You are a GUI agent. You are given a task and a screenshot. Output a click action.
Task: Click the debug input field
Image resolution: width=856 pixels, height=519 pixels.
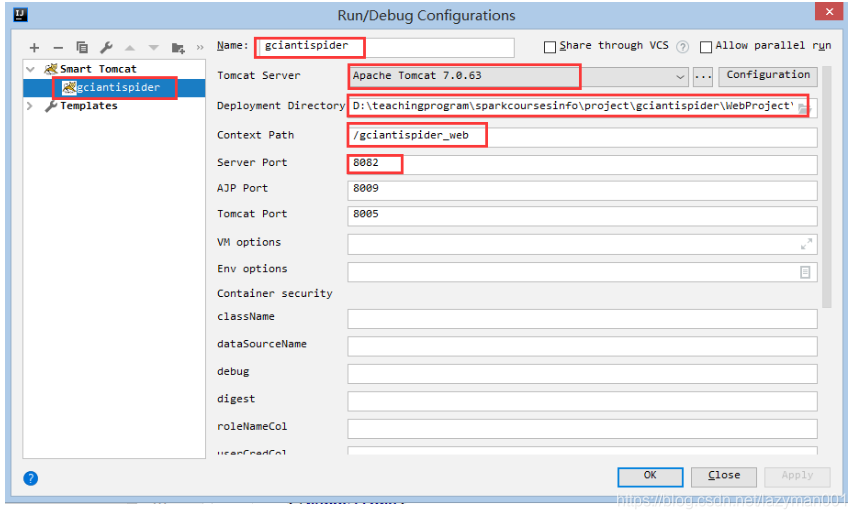(x=582, y=373)
